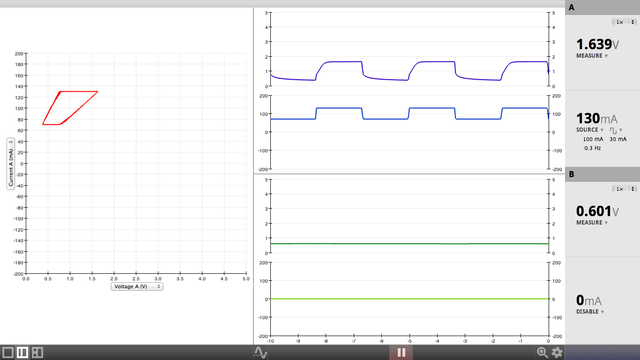Open the Voltage A (V) x-axis selector
The width and height of the screenshot is (640, 360).
pos(137,287)
